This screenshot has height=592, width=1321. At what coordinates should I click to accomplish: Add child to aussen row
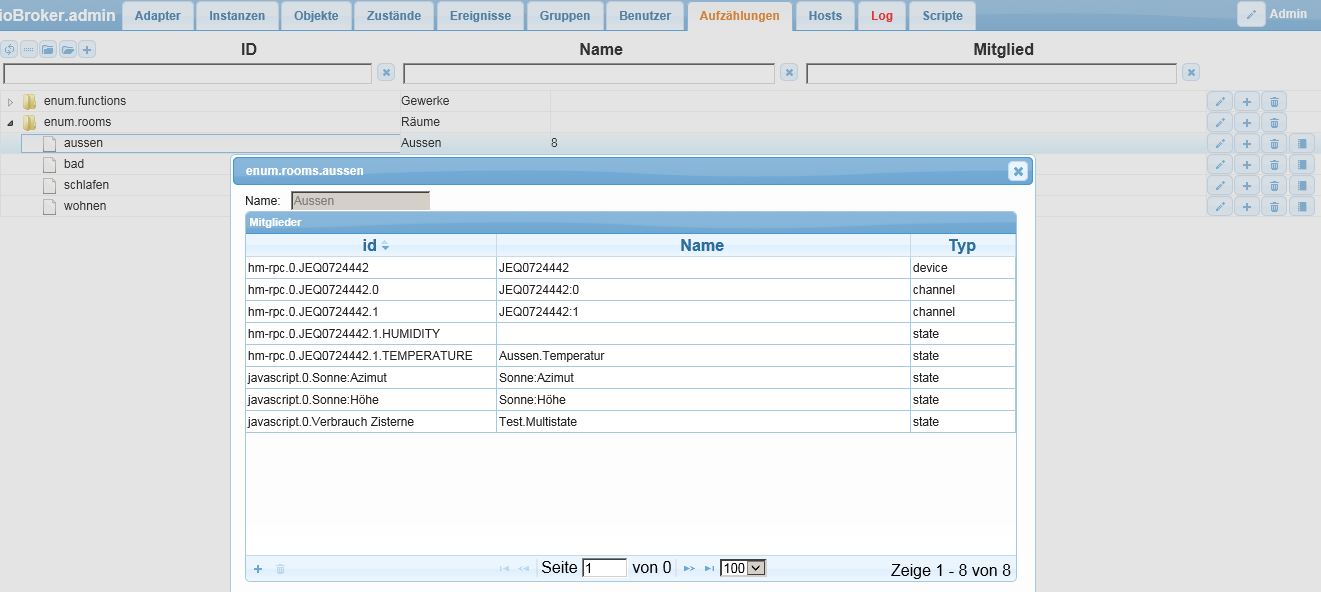click(1247, 143)
